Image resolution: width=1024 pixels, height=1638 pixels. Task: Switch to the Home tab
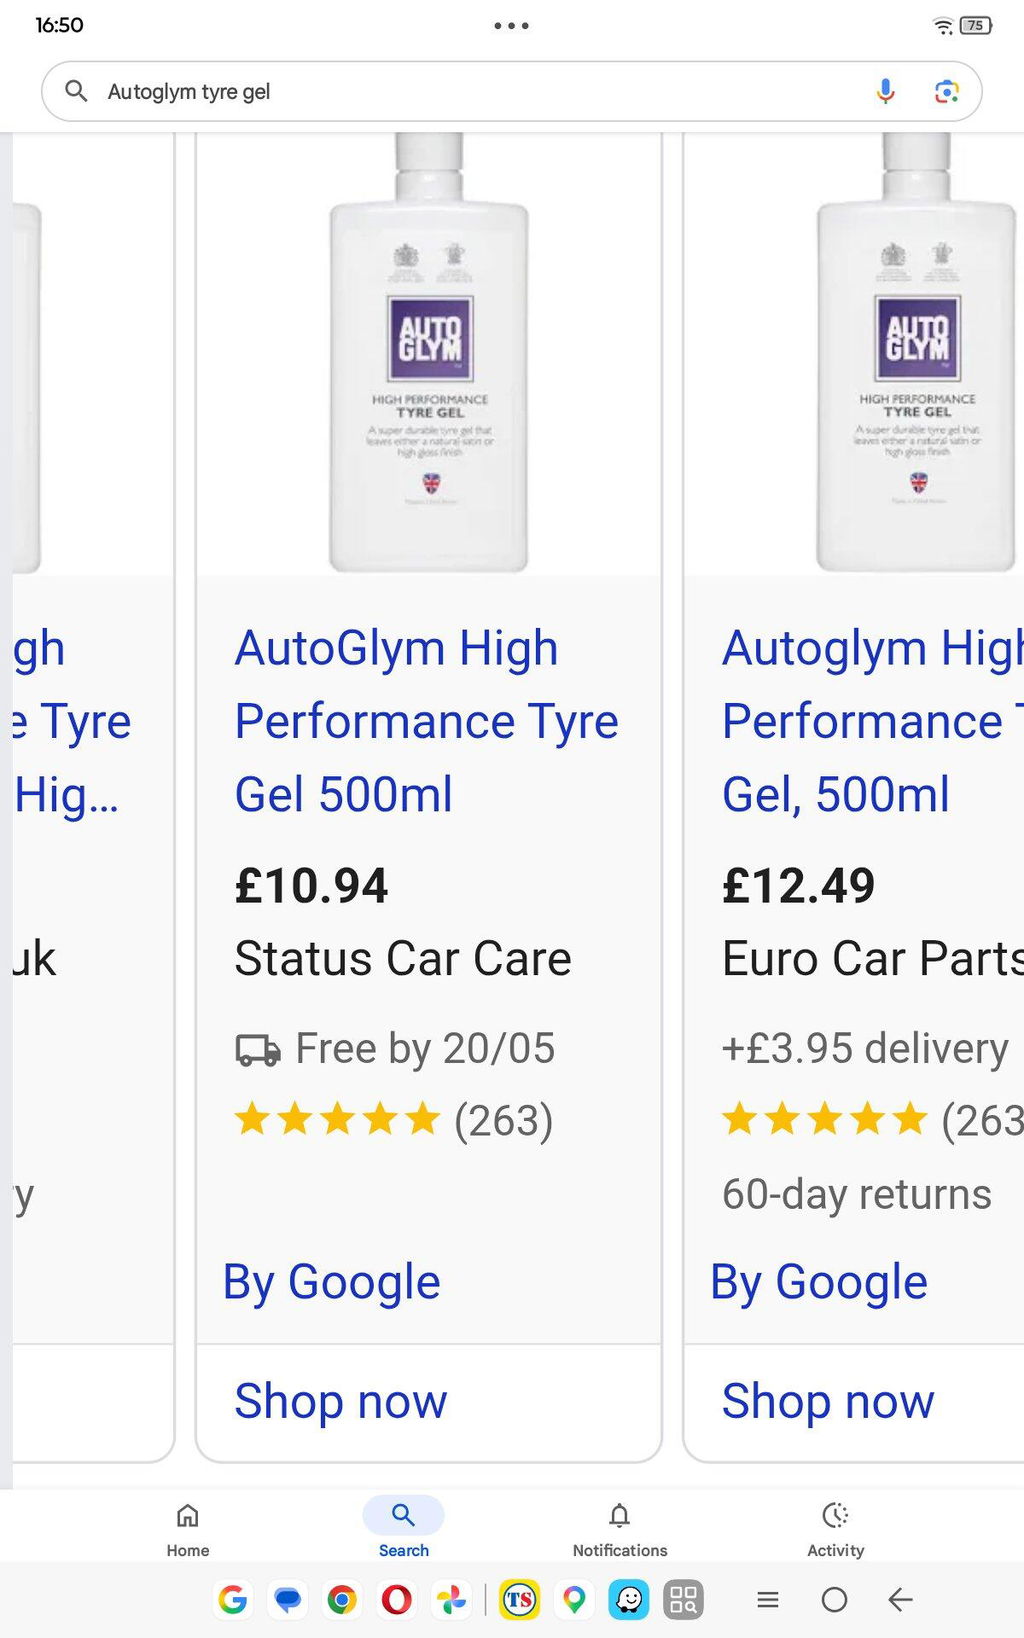pyautogui.click(x=188, y=1529)
